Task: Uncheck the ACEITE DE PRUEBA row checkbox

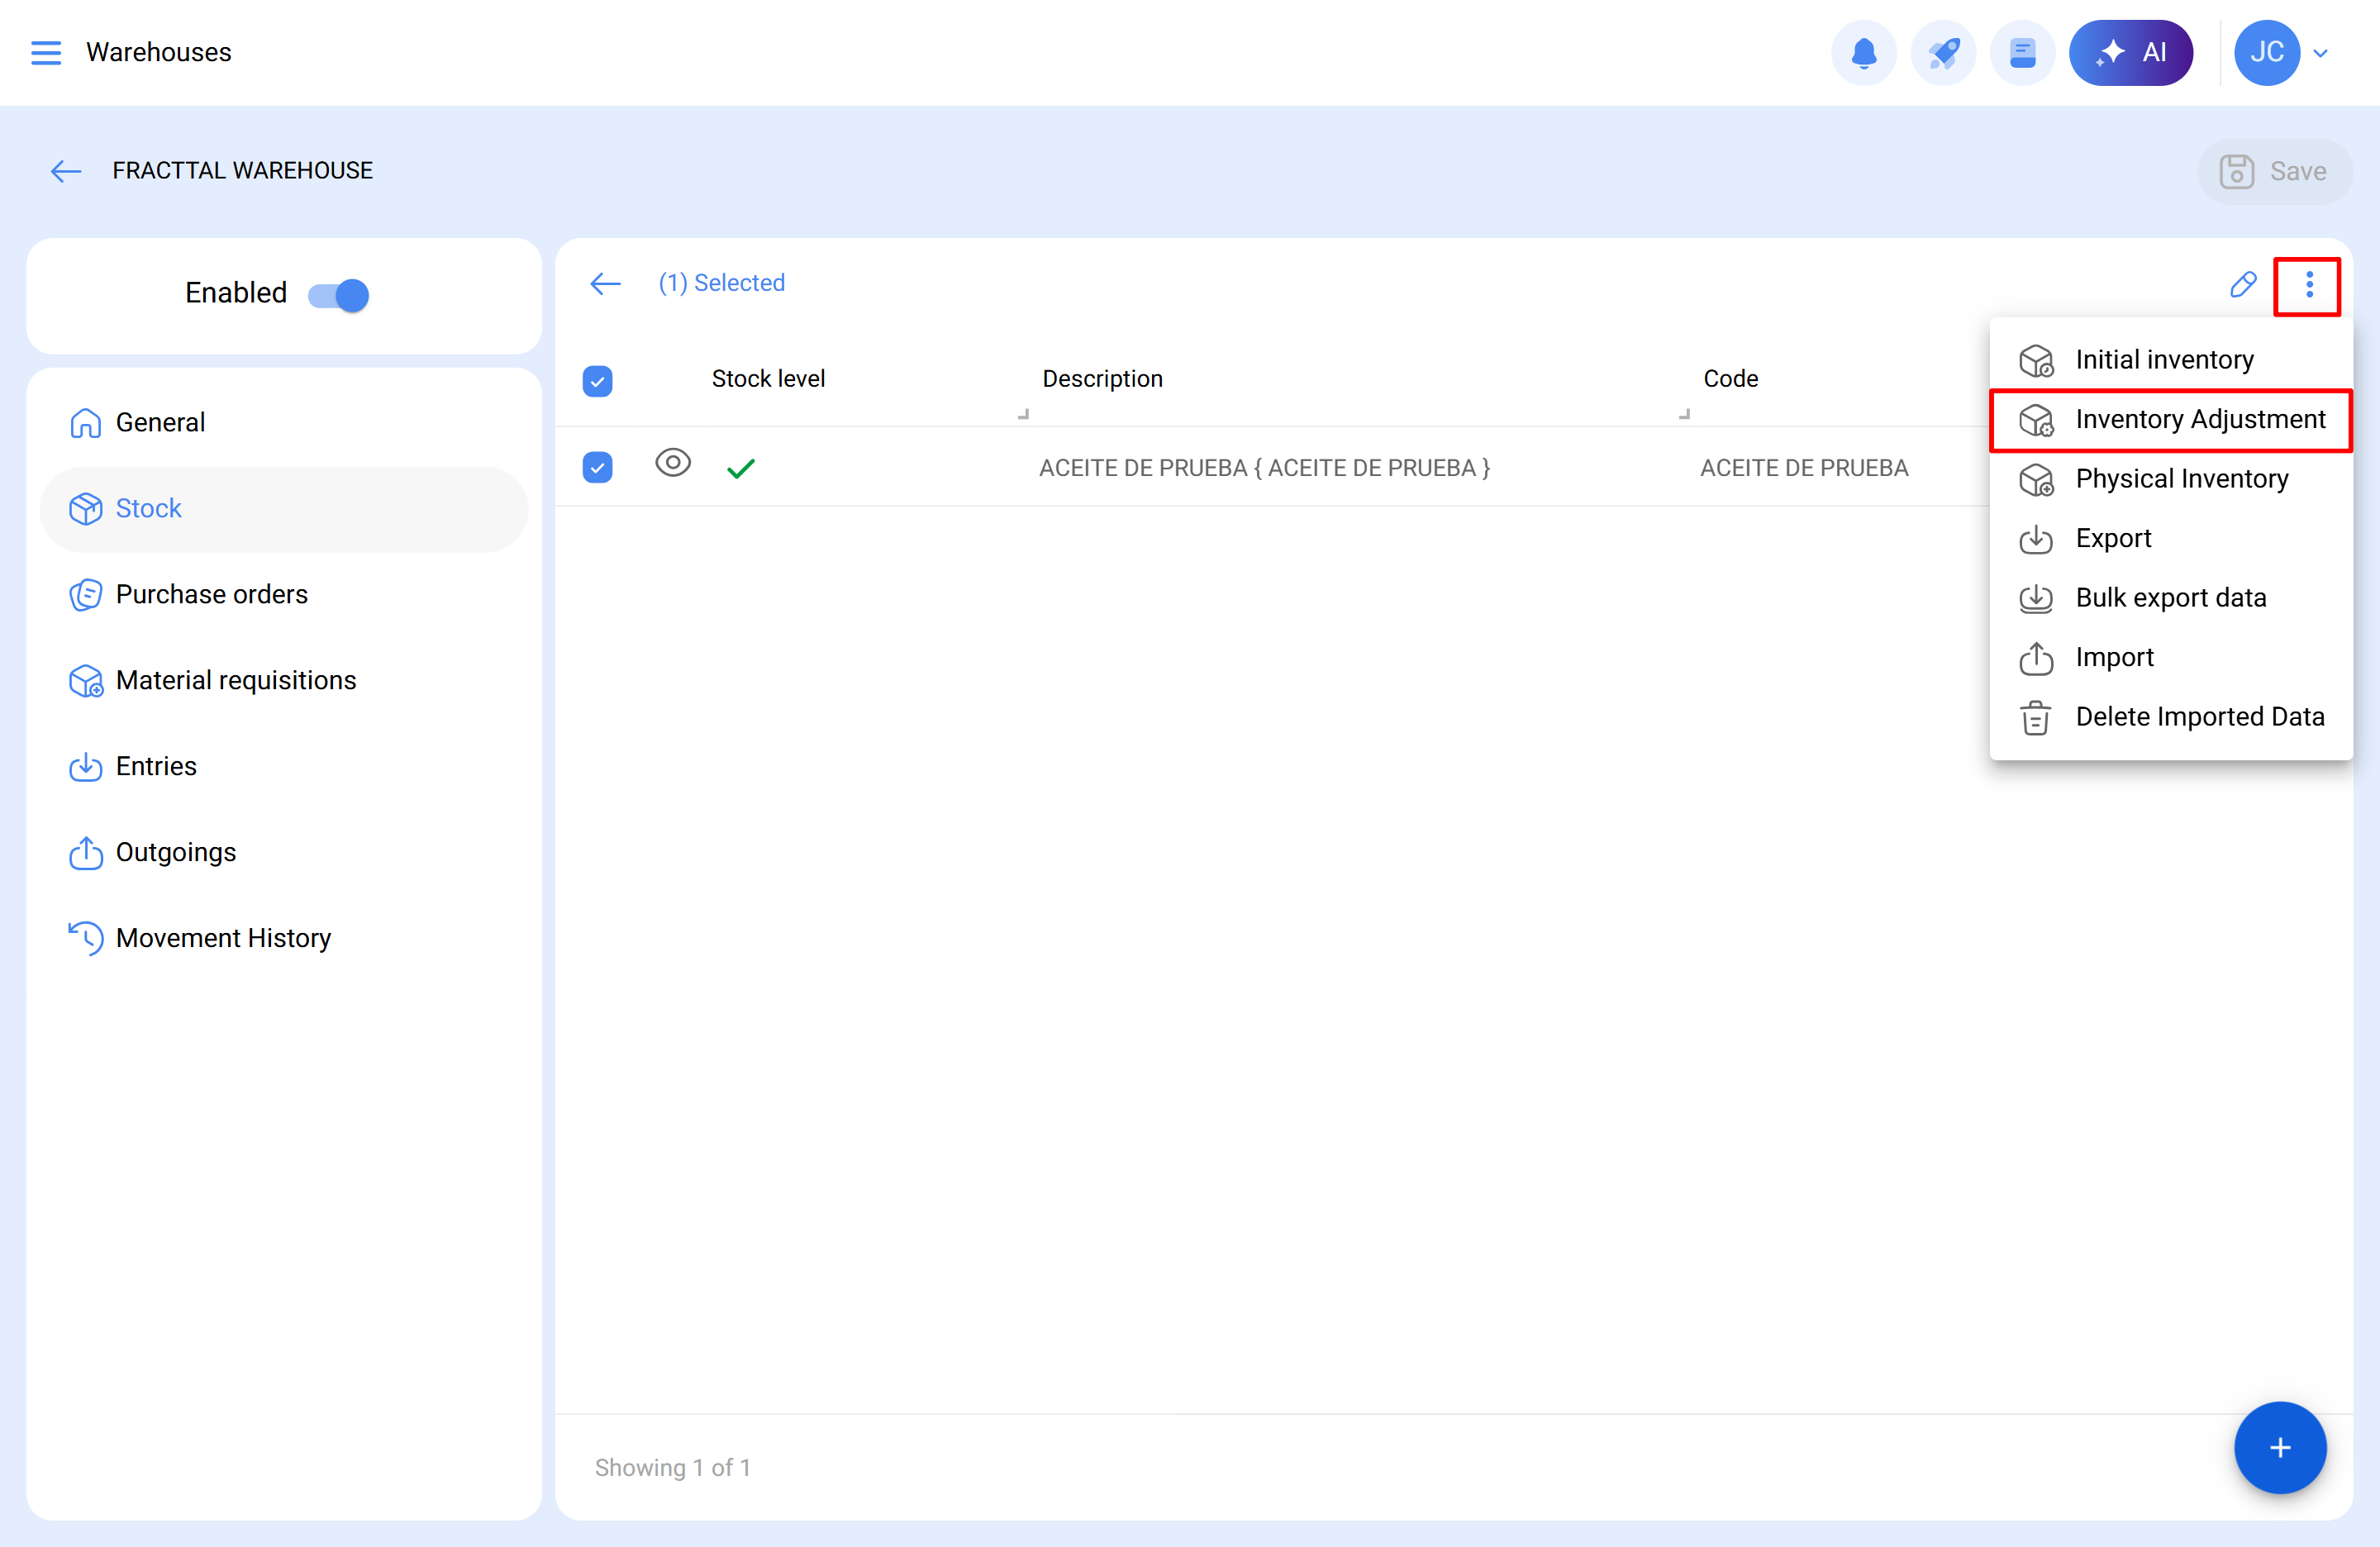Action: (x=597, y=467)
